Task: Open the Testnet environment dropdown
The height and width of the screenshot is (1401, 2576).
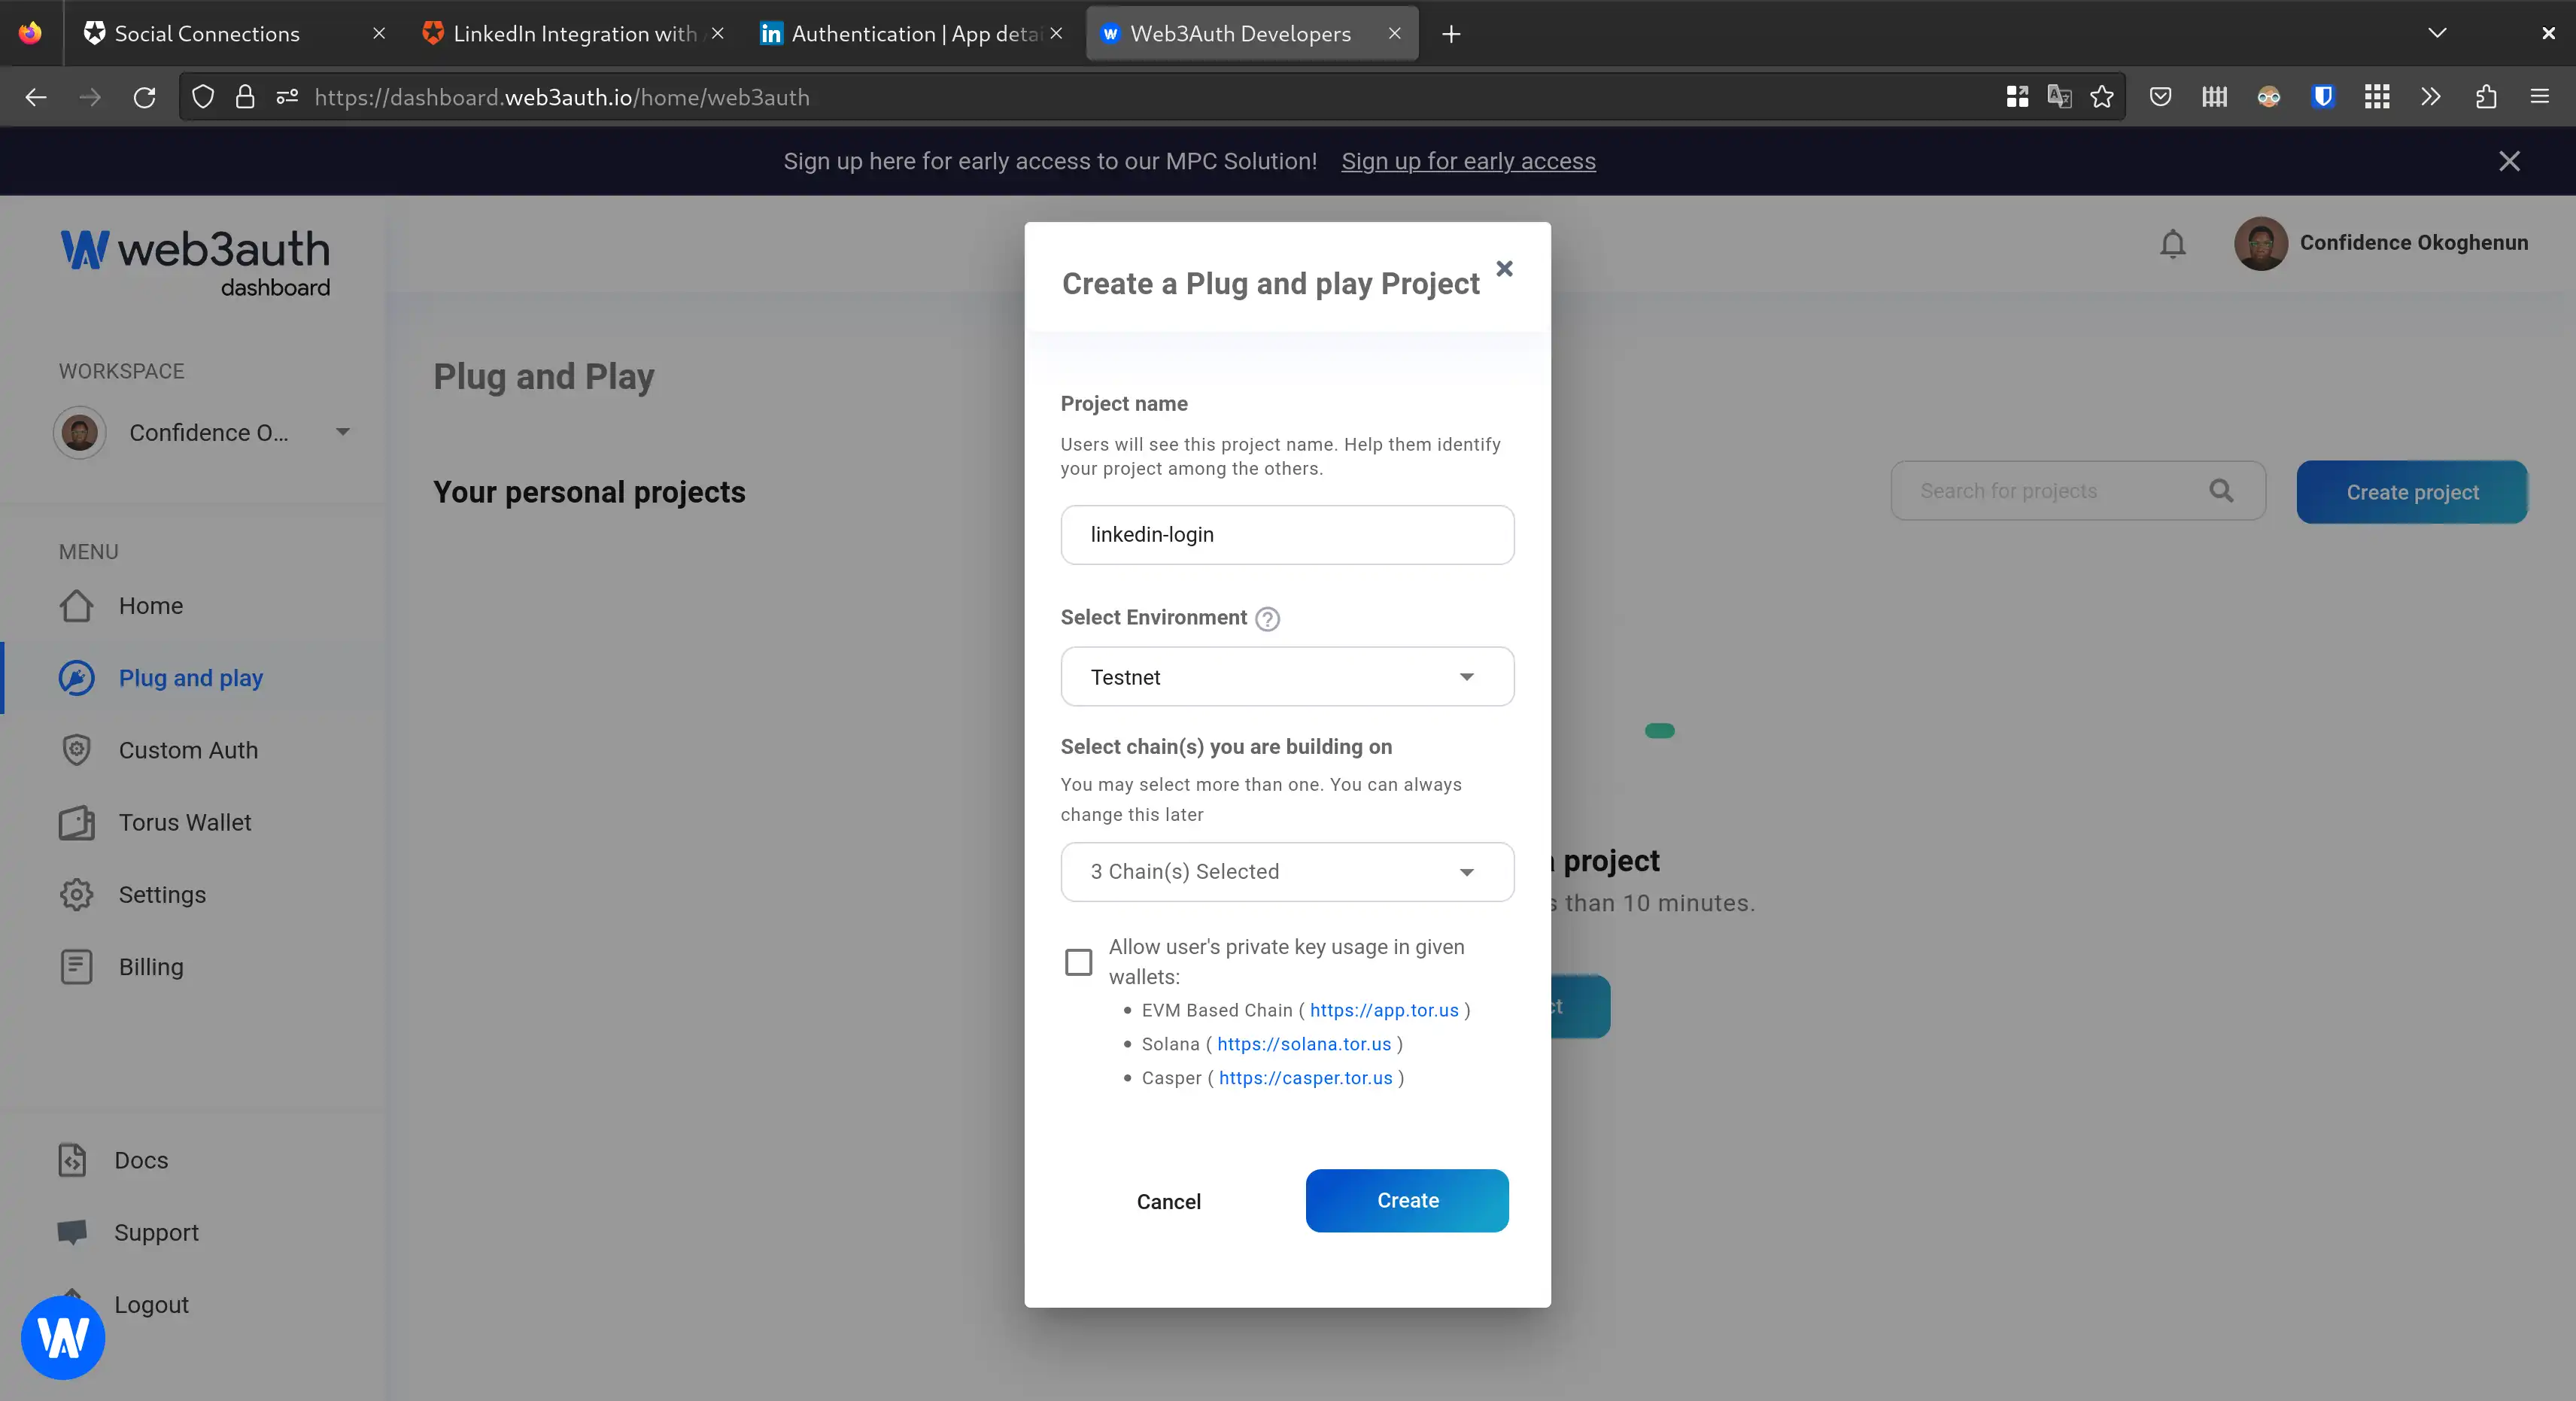Action: click(1286, 677)
